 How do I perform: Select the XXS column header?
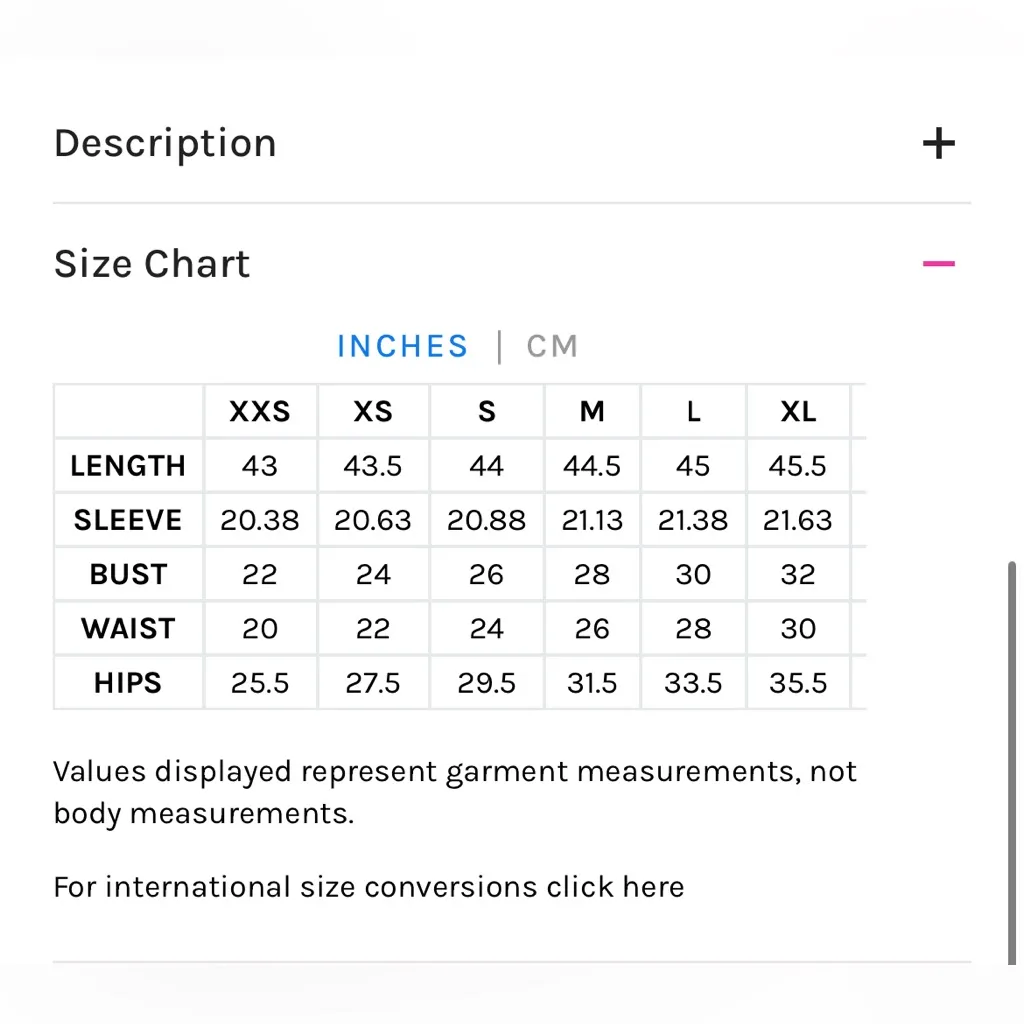[x=260, y=412]
